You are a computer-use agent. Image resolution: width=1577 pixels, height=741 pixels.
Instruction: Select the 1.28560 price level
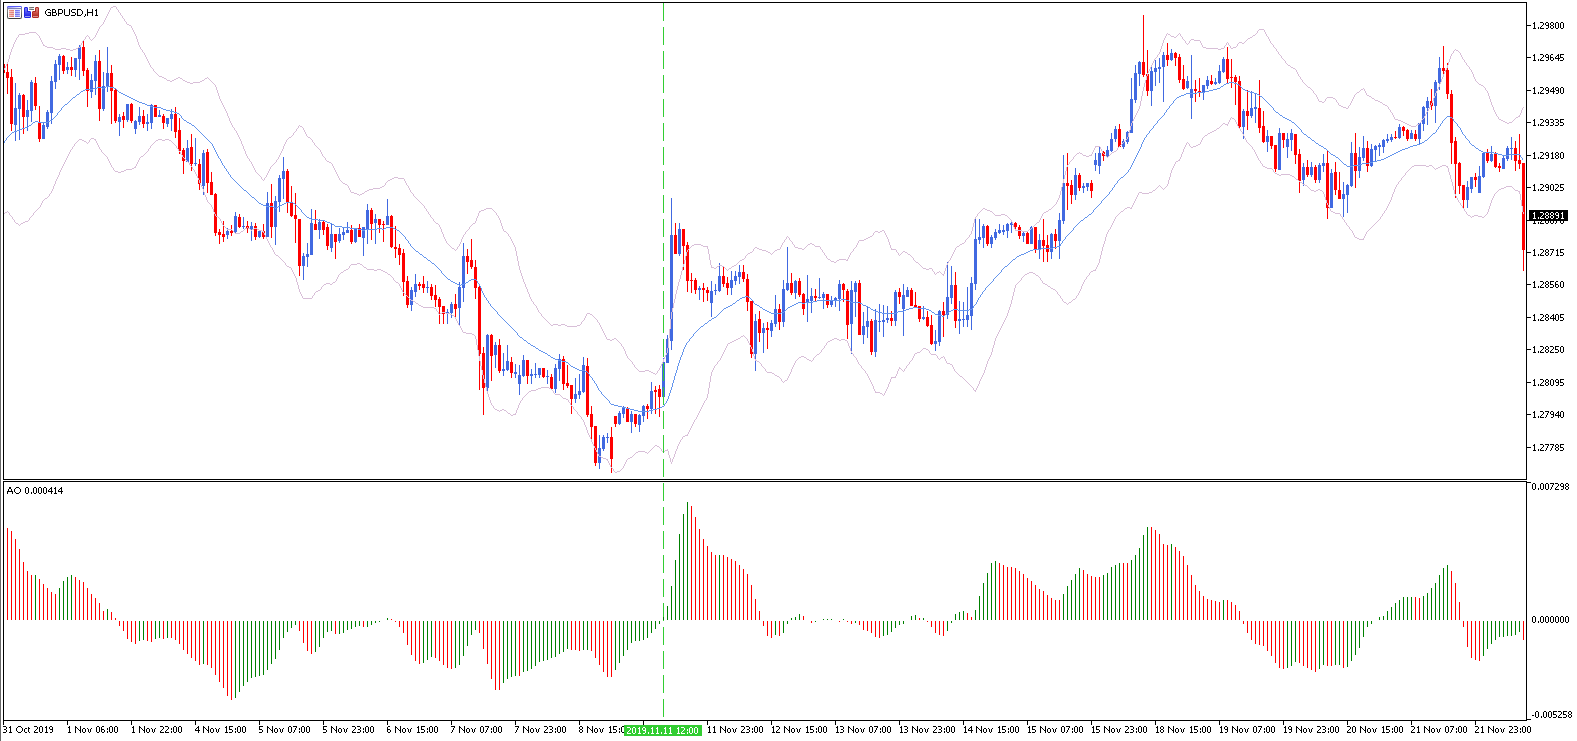(x=1548, y=285)
